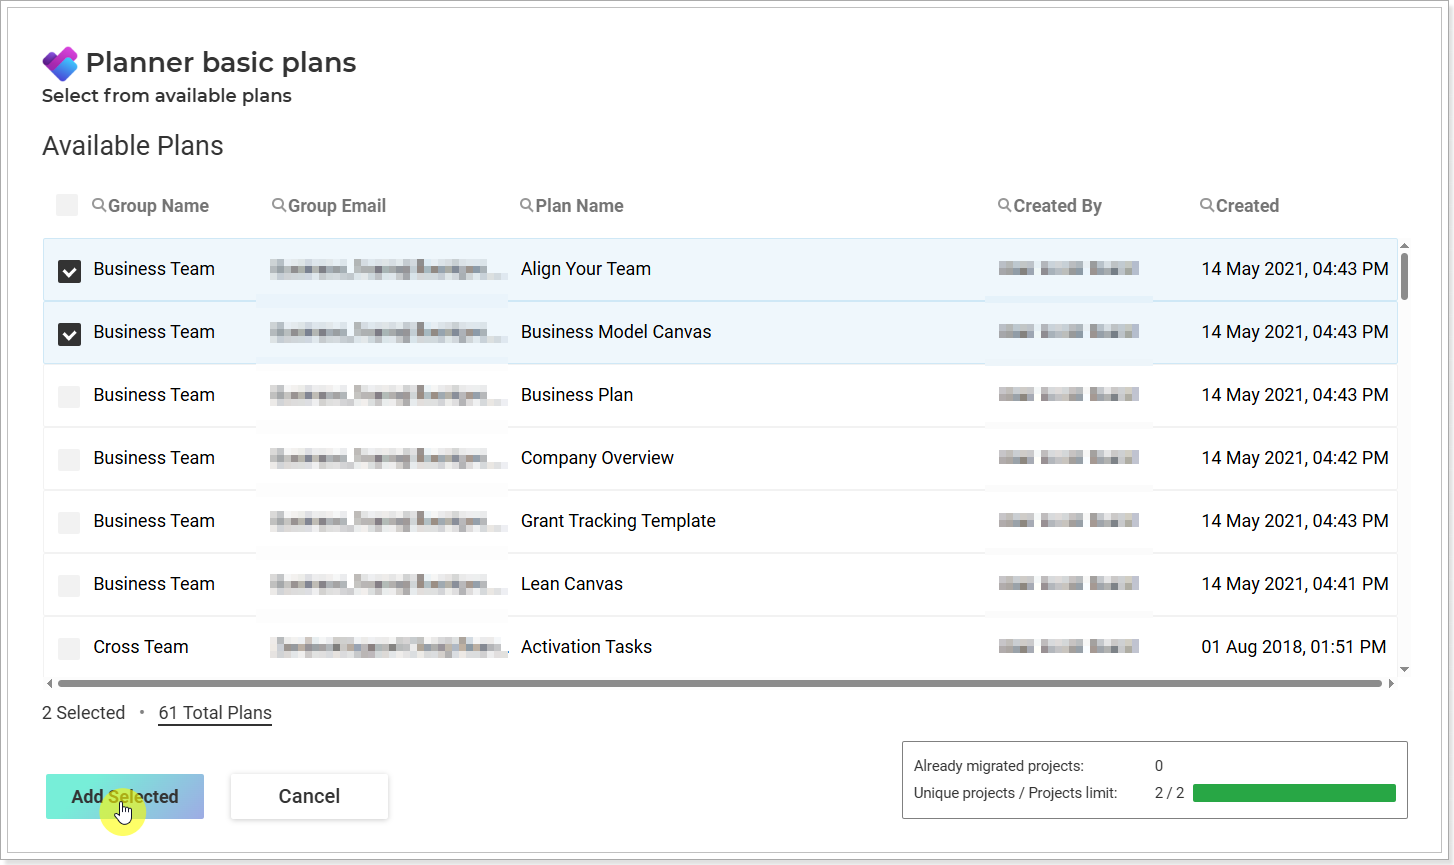Select the Business Model Canvas plan name

[616, 332]
